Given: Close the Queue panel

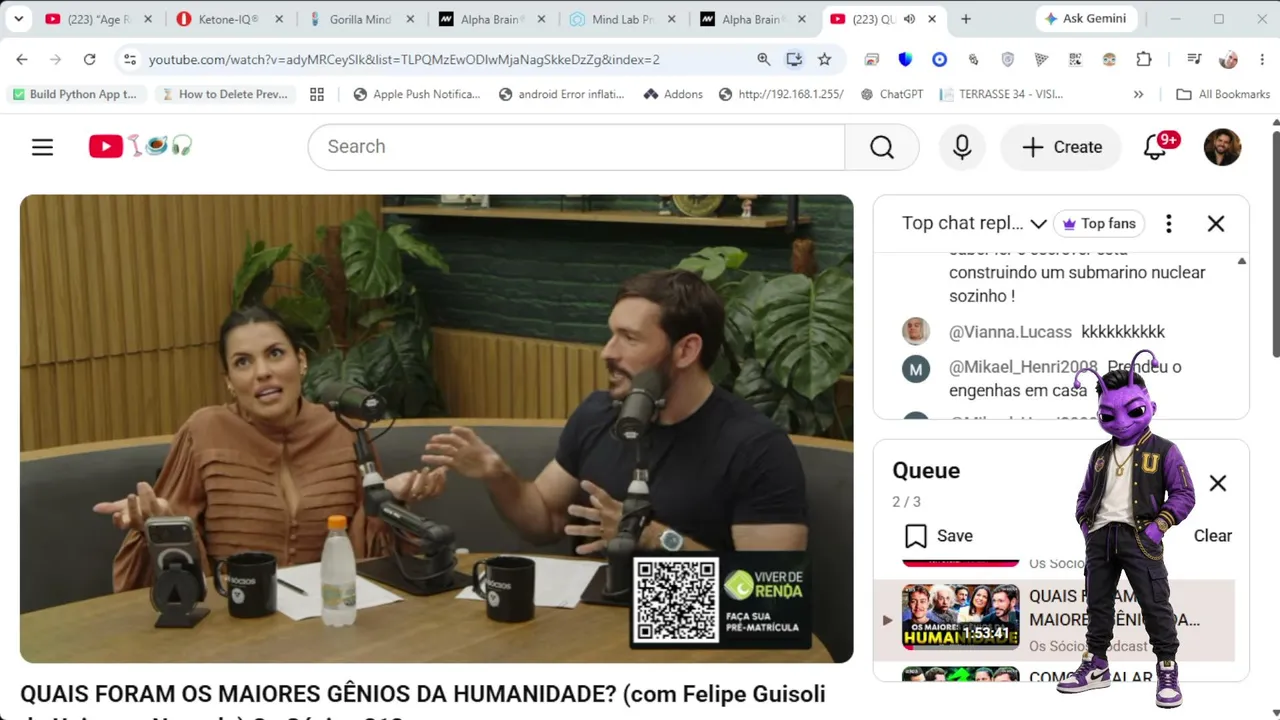Looking at the screenshot, I should [1217, 484].
